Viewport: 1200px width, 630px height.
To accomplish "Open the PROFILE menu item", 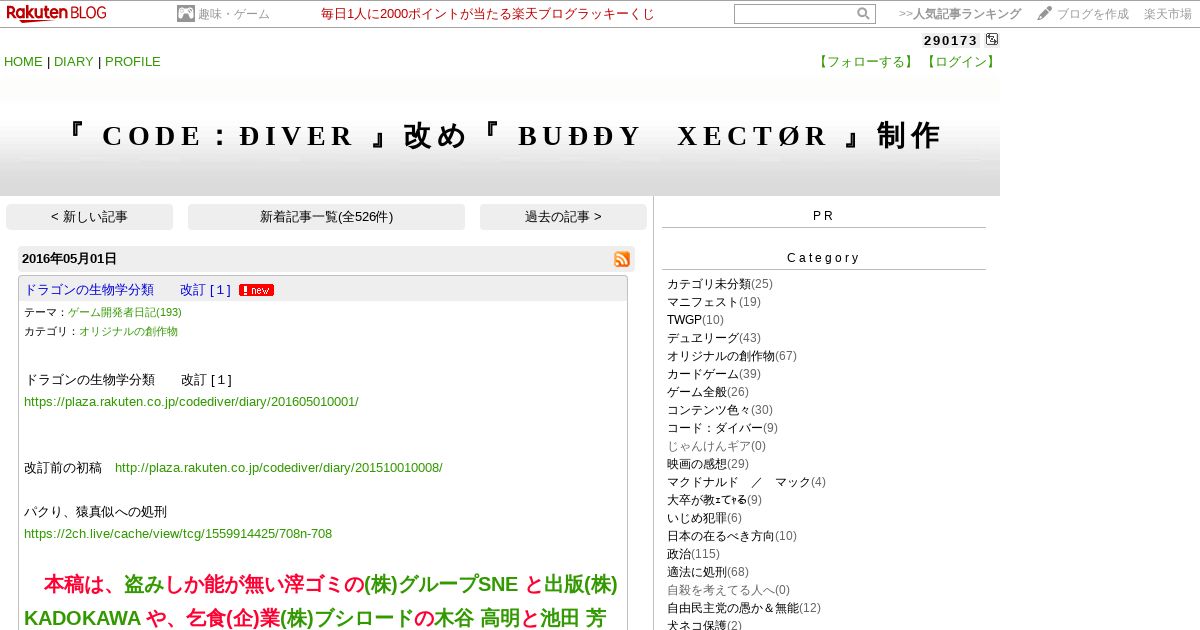I will pos(133,62).
